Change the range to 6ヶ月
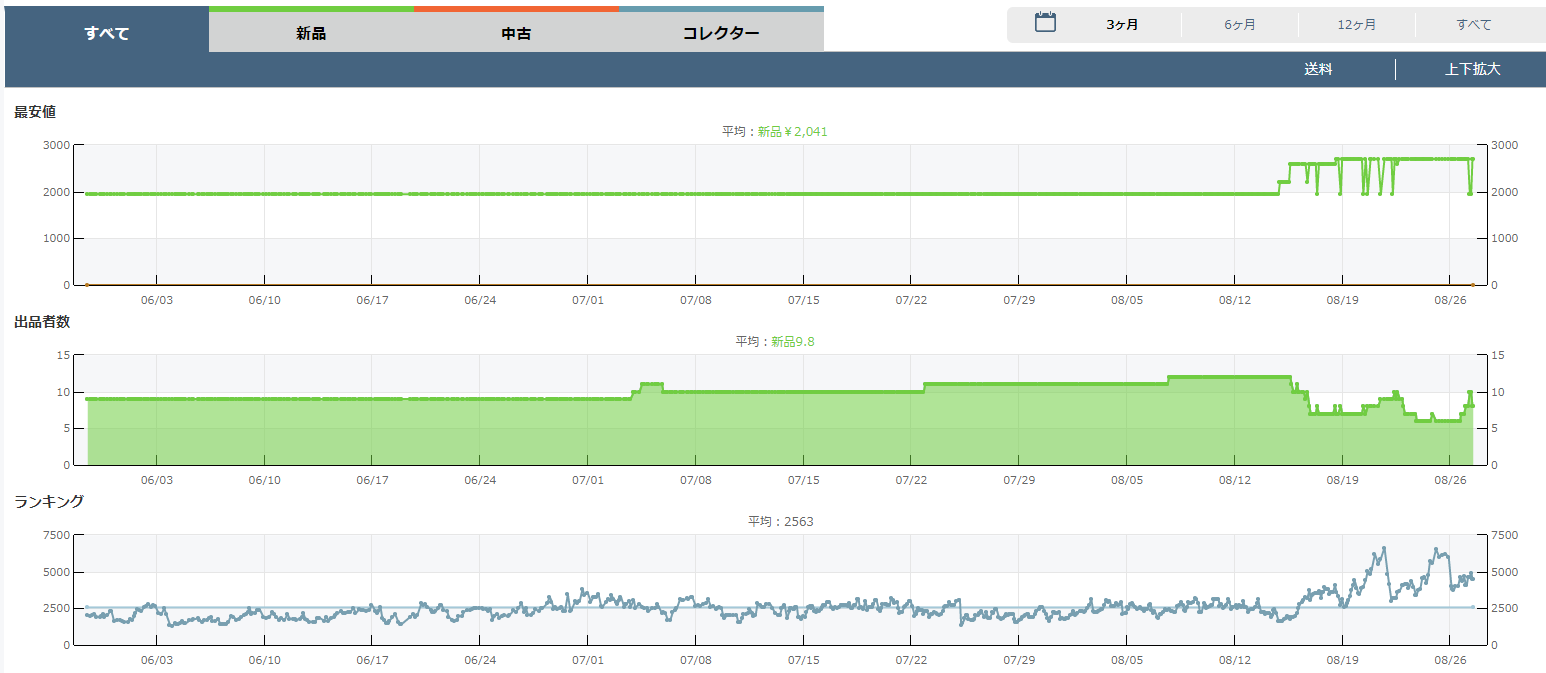 click(x=1240, y=25)
